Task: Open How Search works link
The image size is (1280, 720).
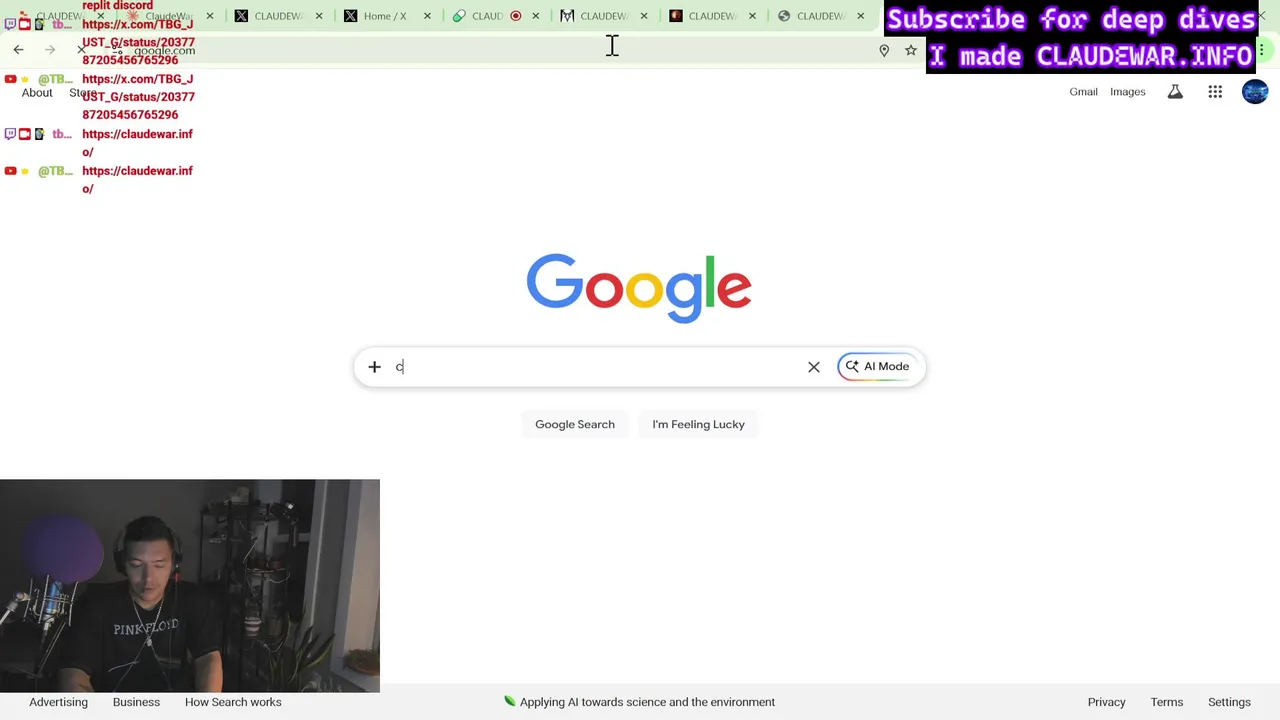Action: [x=233, y=702]
